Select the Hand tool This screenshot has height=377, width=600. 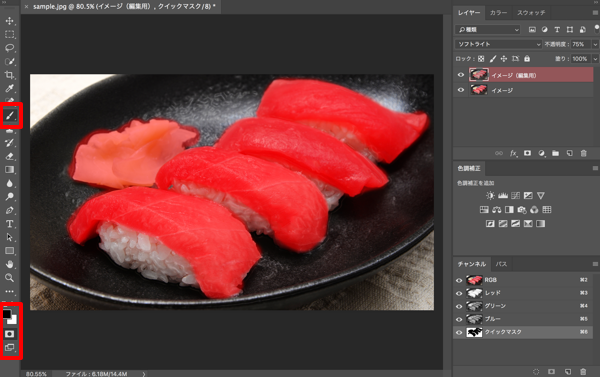click(x=10, y=264)
